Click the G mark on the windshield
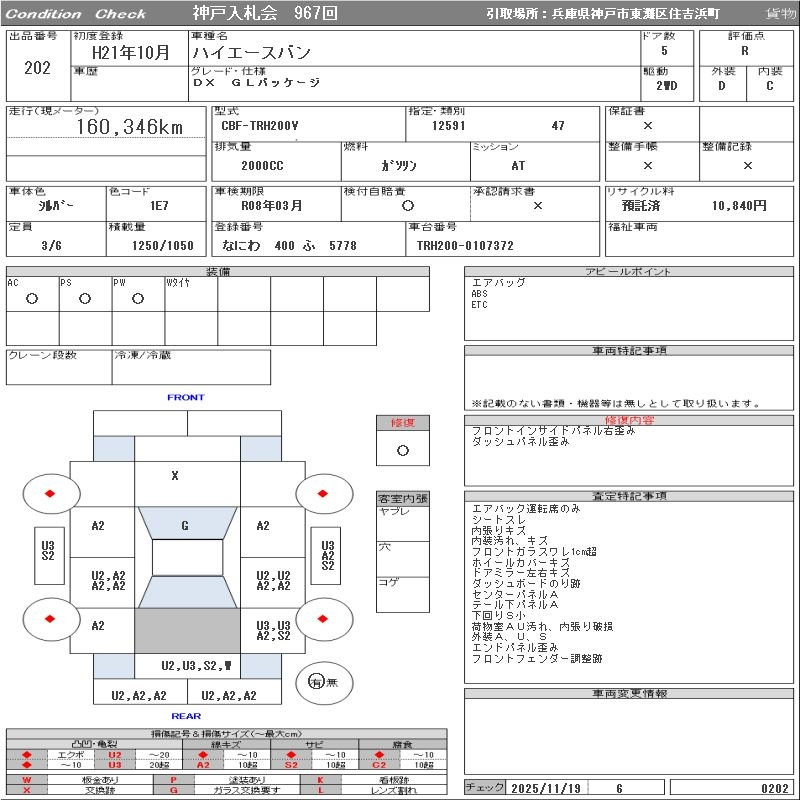 [x=185, y=526]
